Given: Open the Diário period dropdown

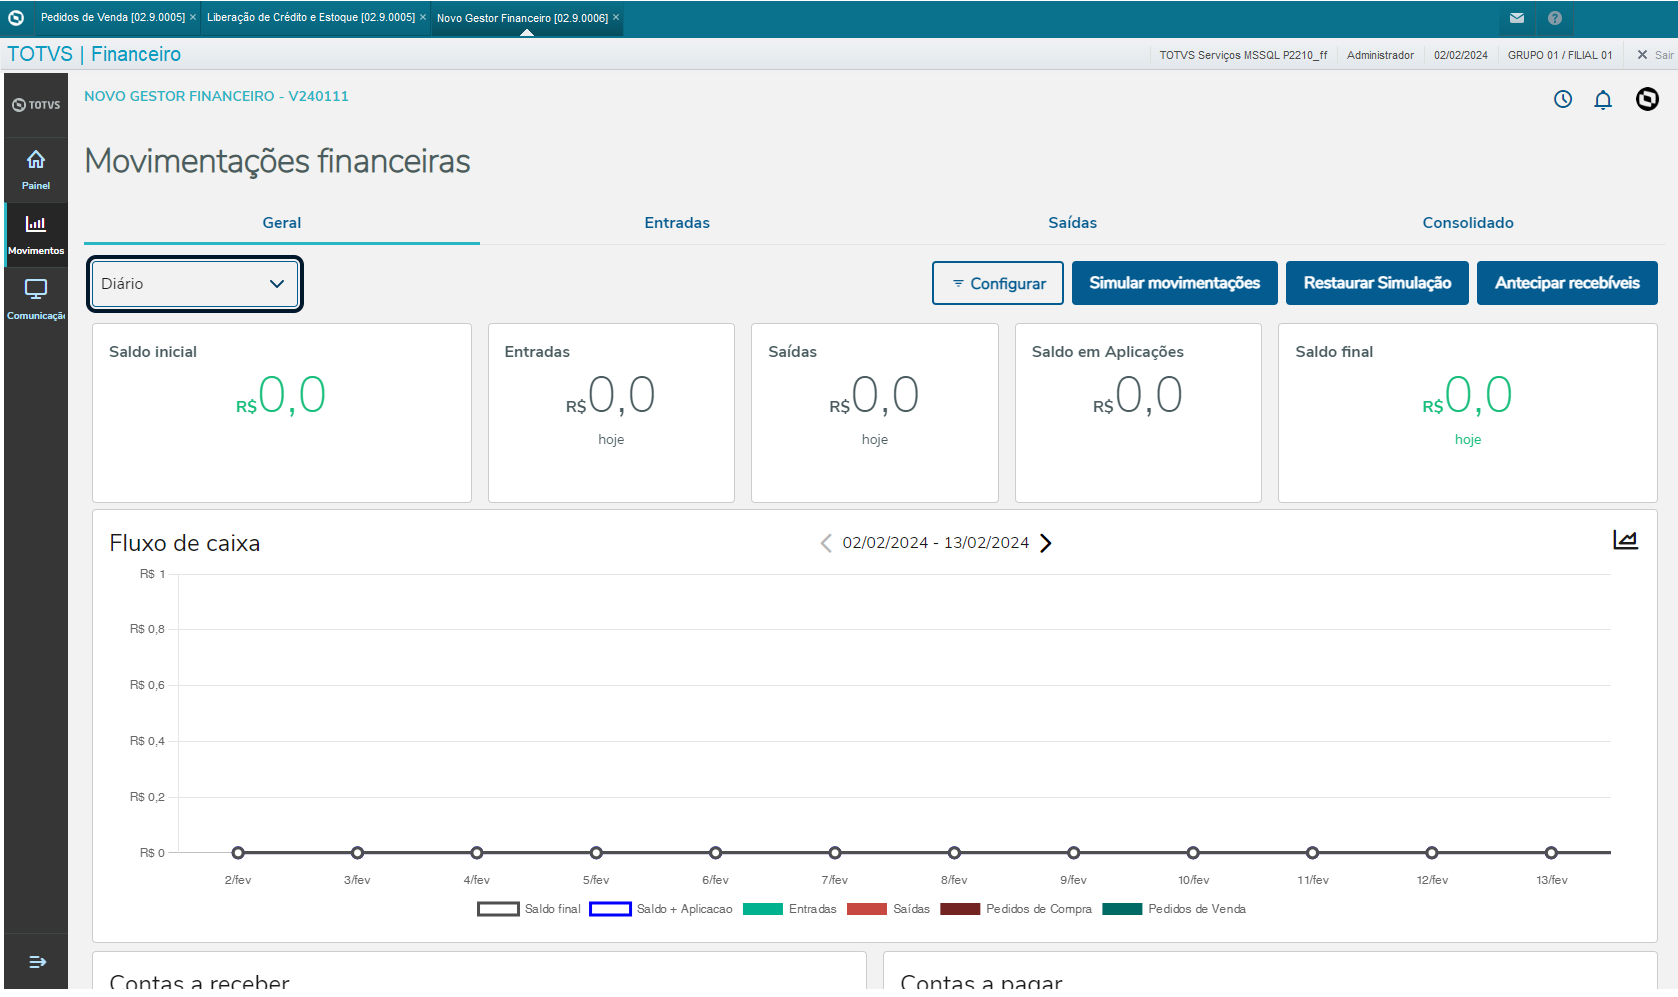Looking at the screenshot, I should coord(195,284).
